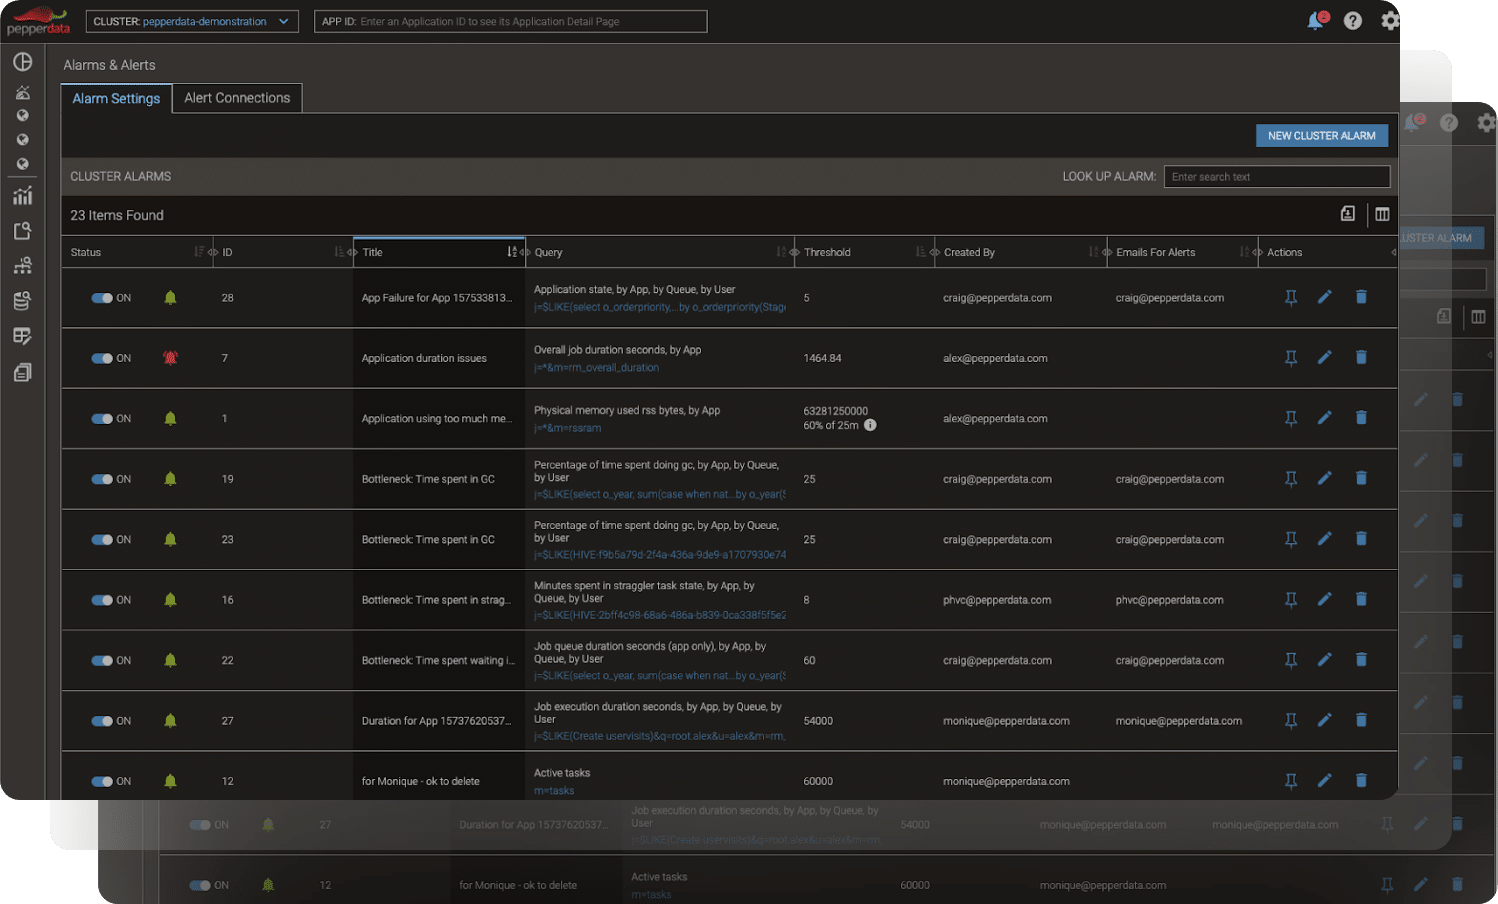Sort by the Title column
The width and height of the screenshot is (1498, 904).
point(512,252)
